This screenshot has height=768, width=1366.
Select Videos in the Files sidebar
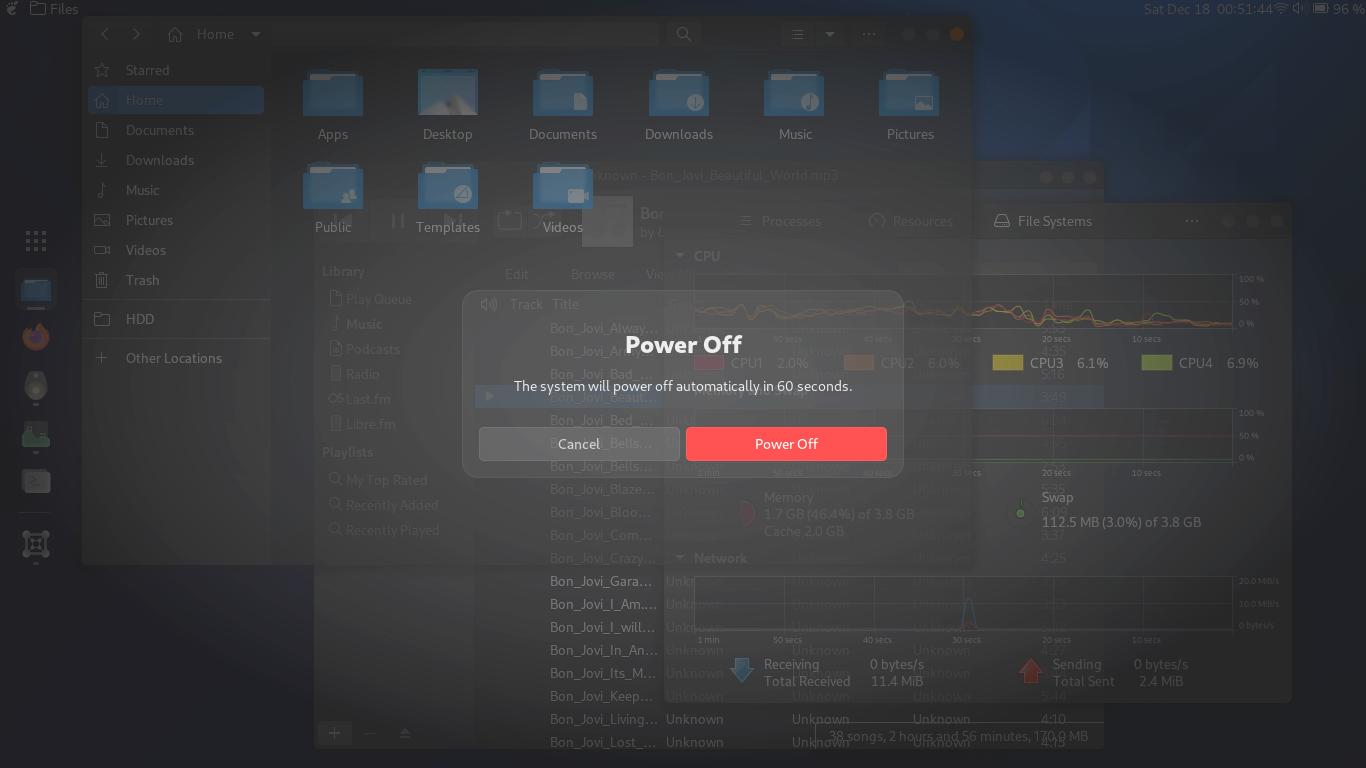point(176,250)
